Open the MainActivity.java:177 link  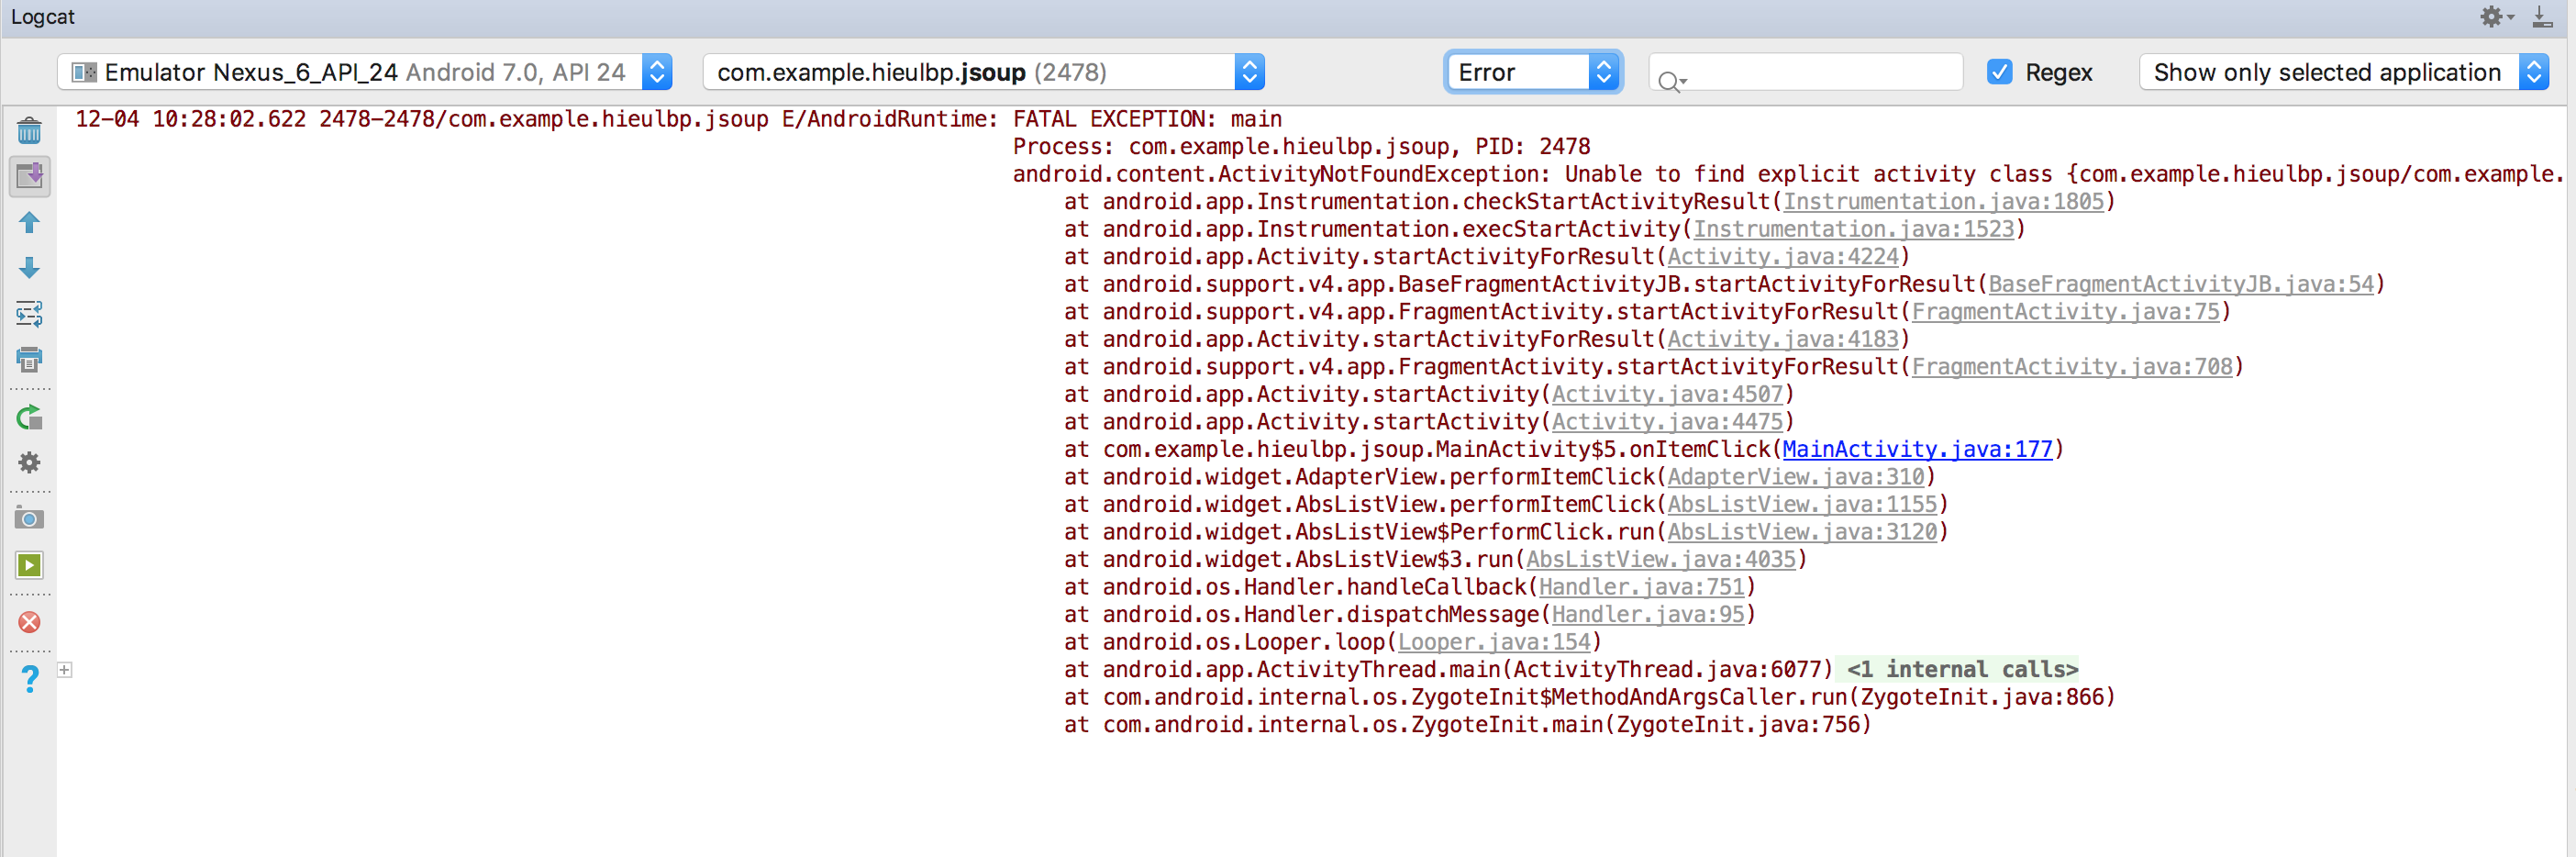click(x=1916, y=450)
